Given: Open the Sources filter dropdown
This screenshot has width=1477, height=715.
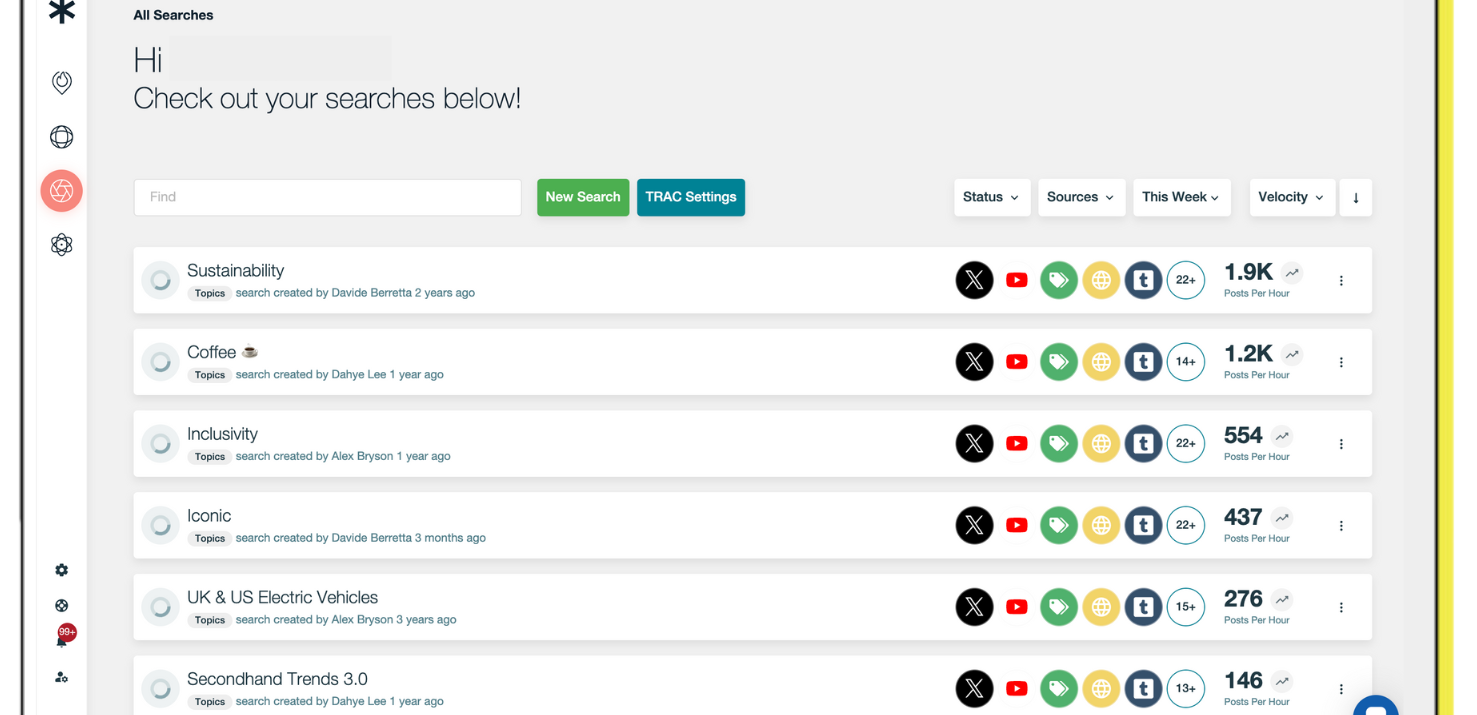Looking at the screenshot, I should click(1080, 197).
